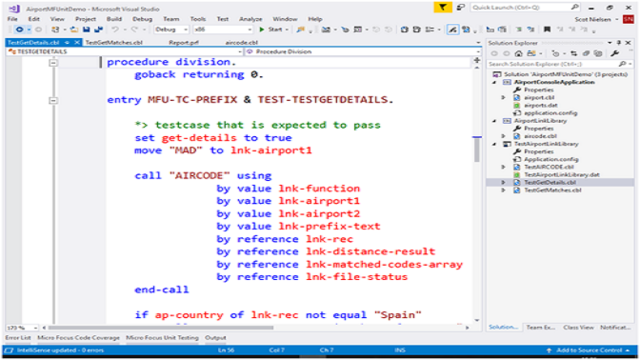Click Sync with Active Document icon
This screenshot has width=640, height=360.
573,53
